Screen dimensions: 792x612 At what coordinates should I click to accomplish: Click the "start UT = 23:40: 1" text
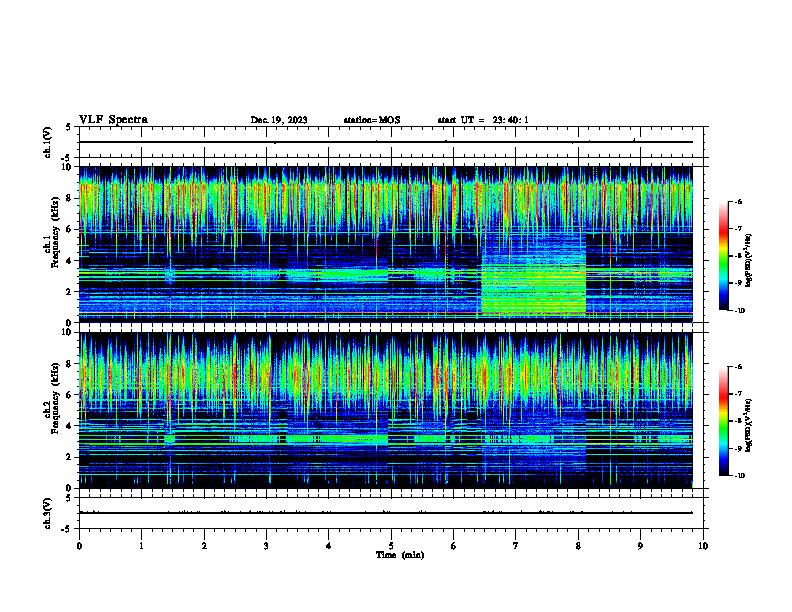pyautogui.click(x=483, y=120)
